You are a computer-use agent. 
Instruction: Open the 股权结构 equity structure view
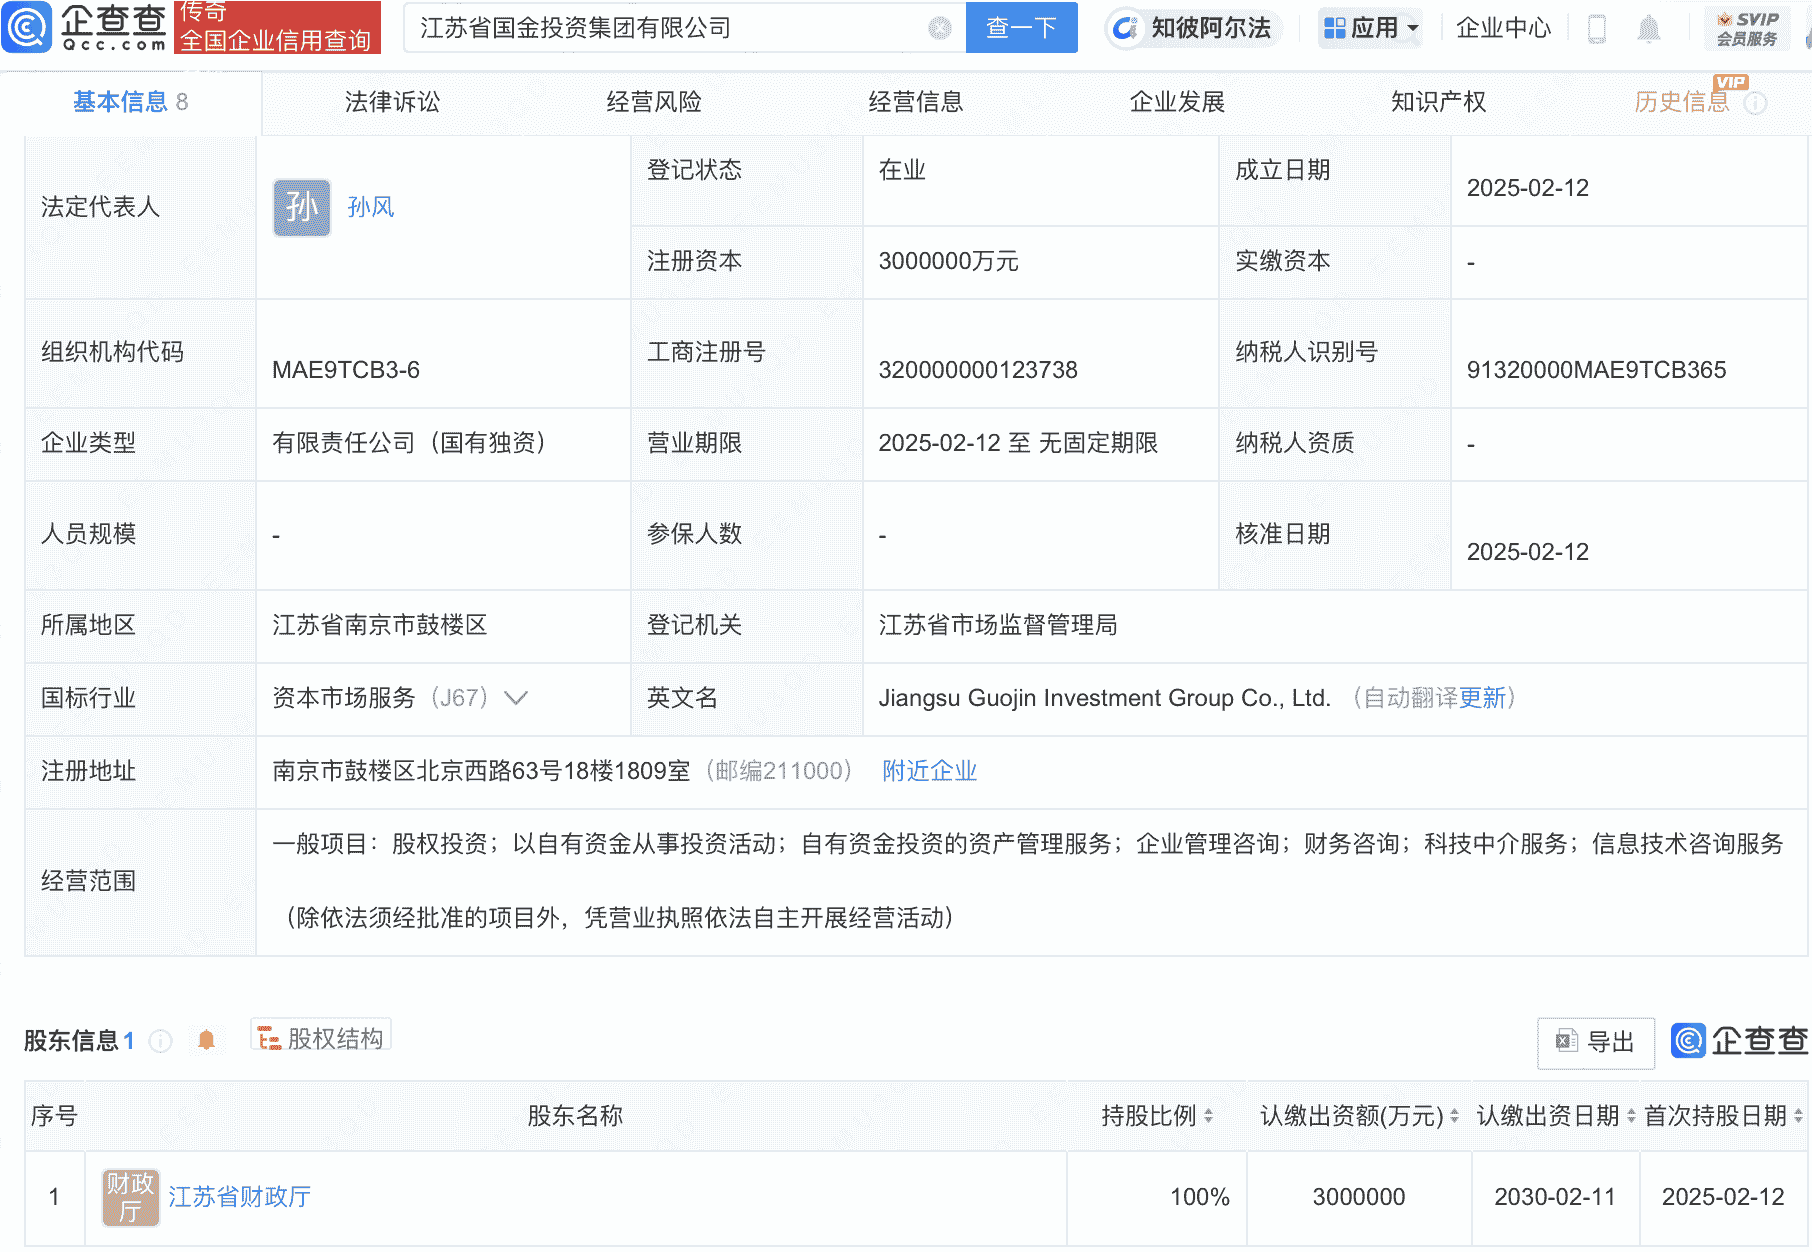tap(321, 1039)
